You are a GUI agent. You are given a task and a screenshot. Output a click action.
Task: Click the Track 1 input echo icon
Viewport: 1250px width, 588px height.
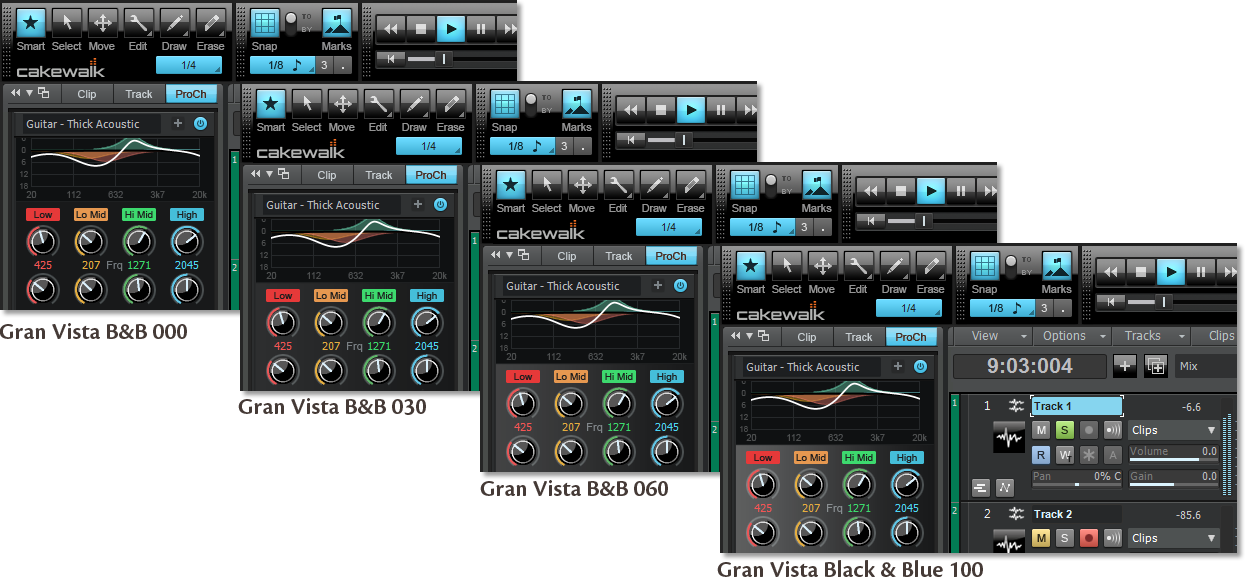pos(1113,430)
